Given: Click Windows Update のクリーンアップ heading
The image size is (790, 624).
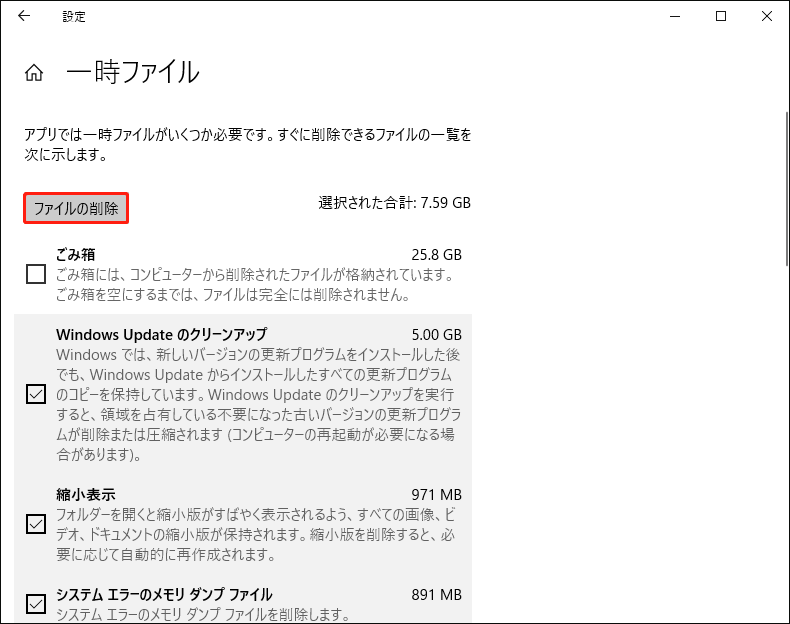Looking at the screenshot, I should pyautogui.click(x=162, y=335).
